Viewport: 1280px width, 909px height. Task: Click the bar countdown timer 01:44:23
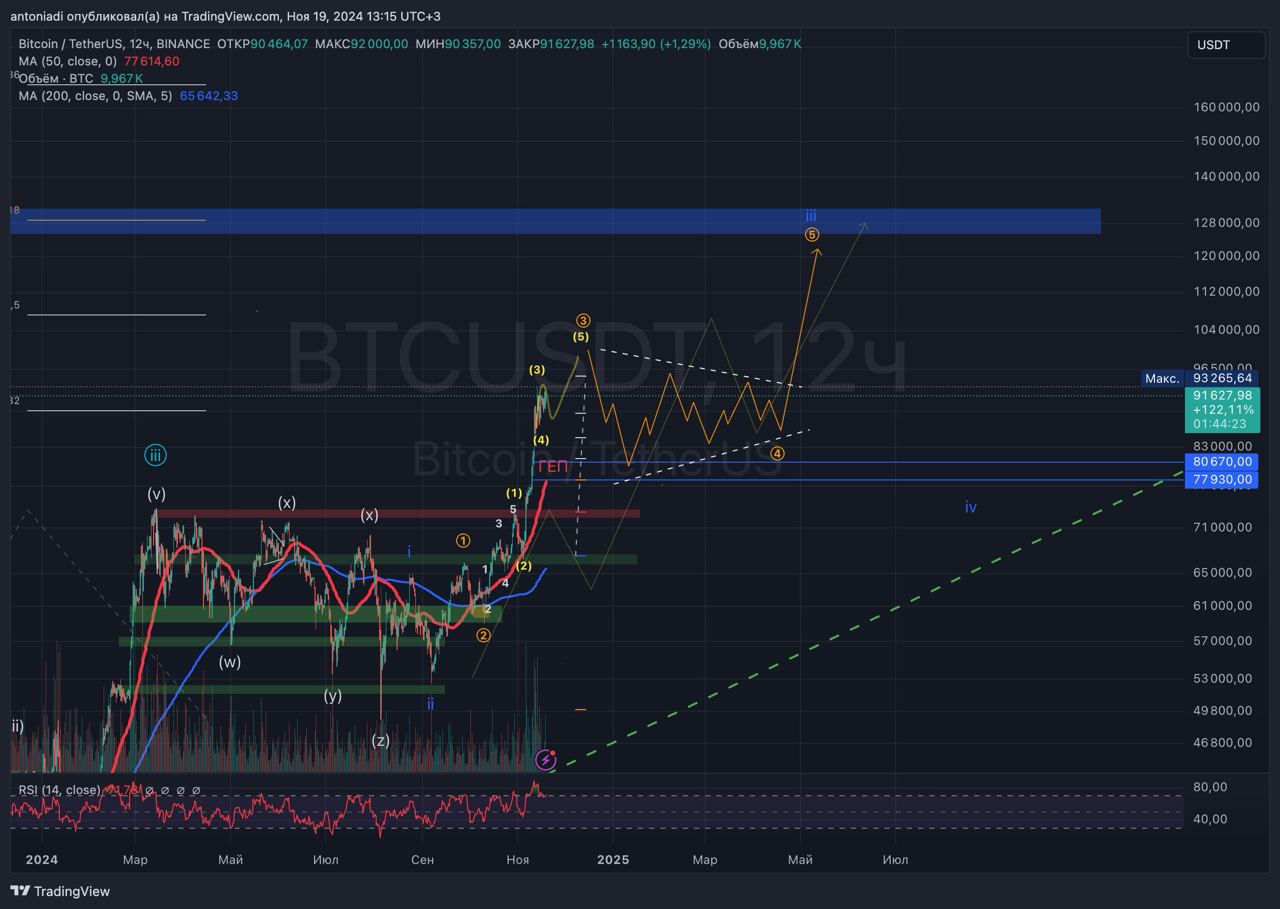(1221, 424)
